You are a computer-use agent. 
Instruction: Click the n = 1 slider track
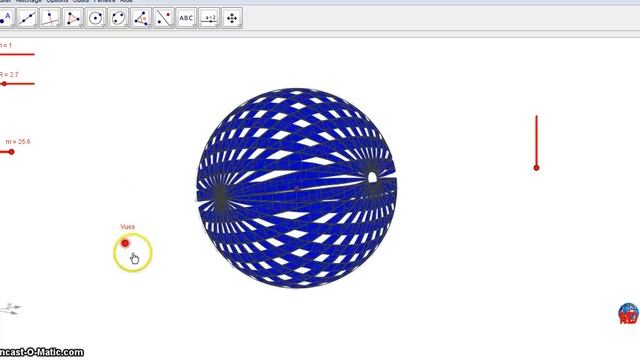click(17, 54)
